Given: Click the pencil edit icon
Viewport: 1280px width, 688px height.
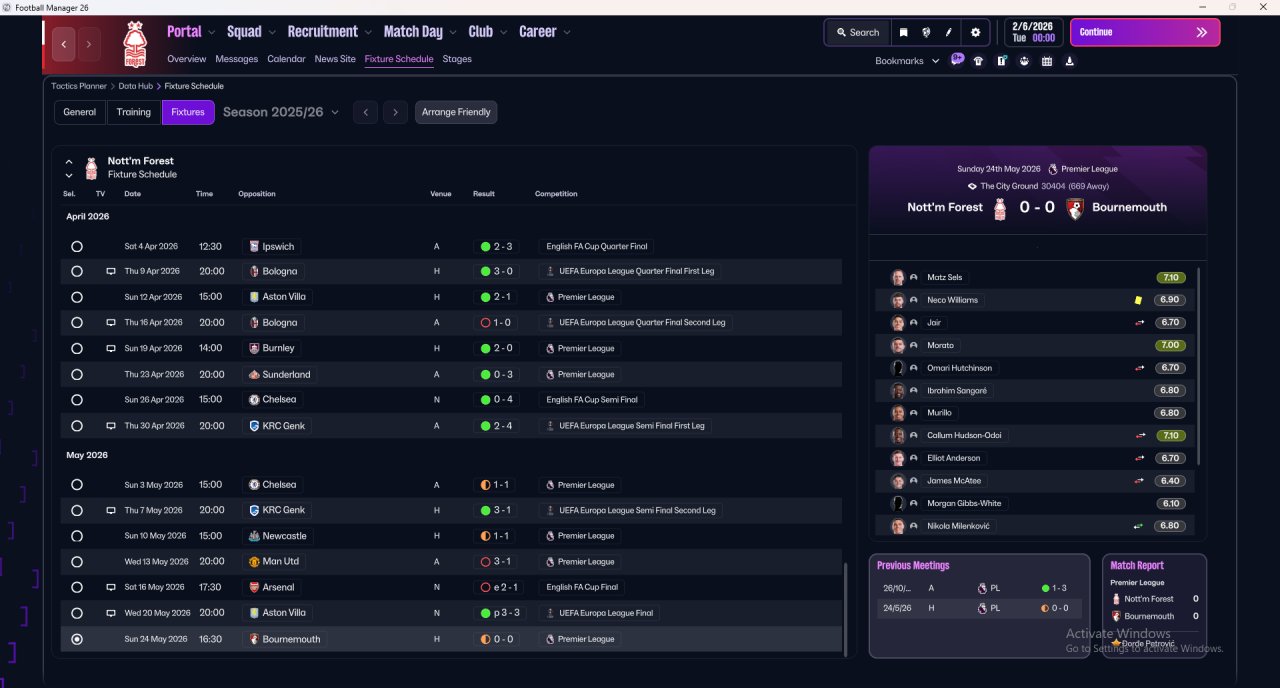Looking at the screenshot, I should click(x=949, y=32).
